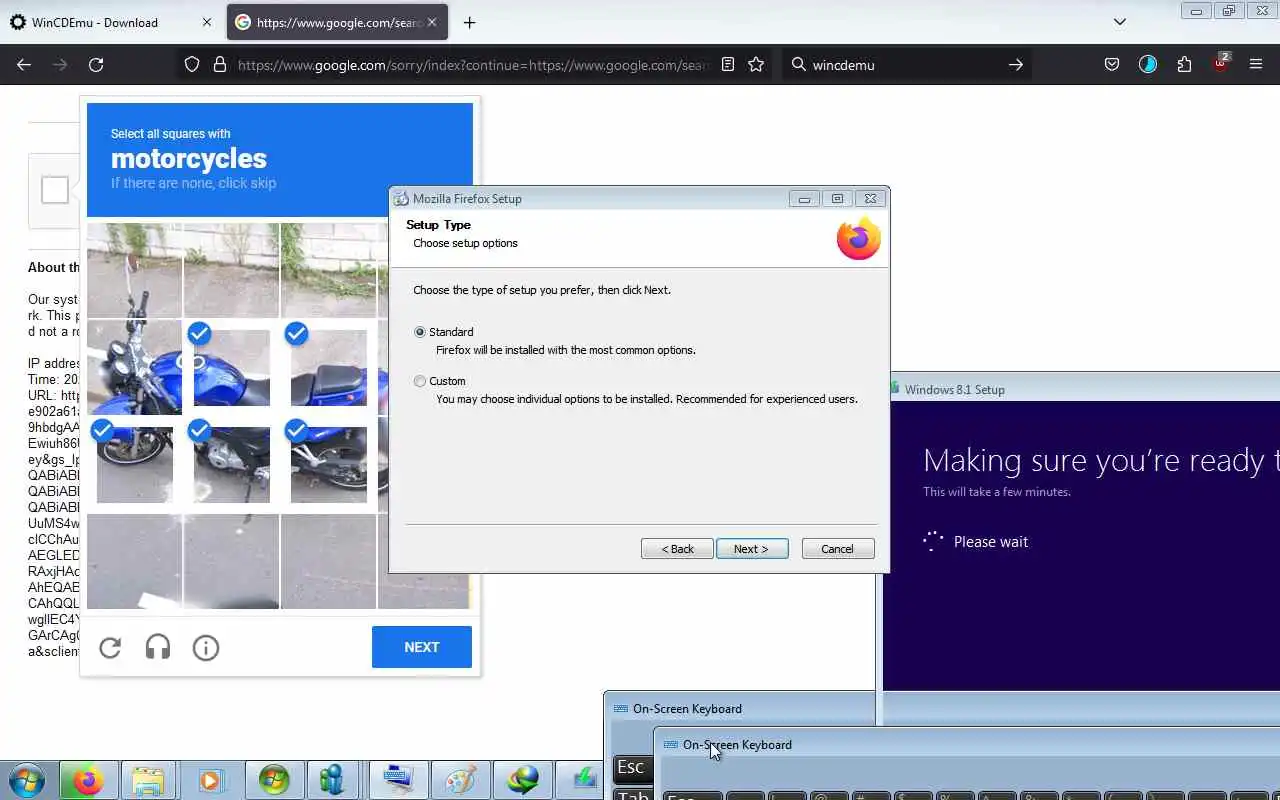
Task: Open the two-people messenger taskbar icon
Action: click(335, 780)
